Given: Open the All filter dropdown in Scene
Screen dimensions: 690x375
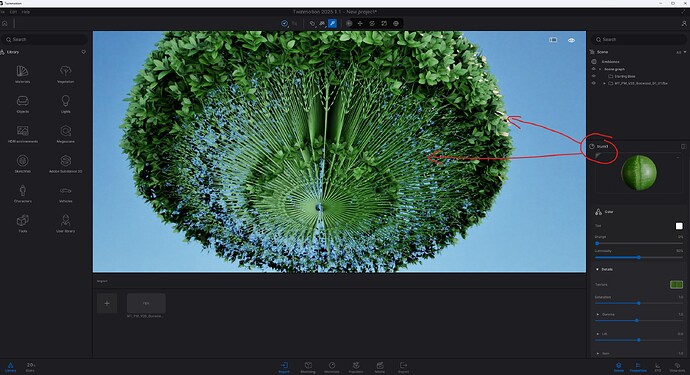Looking at the screenshot, I should pos(681,52).
